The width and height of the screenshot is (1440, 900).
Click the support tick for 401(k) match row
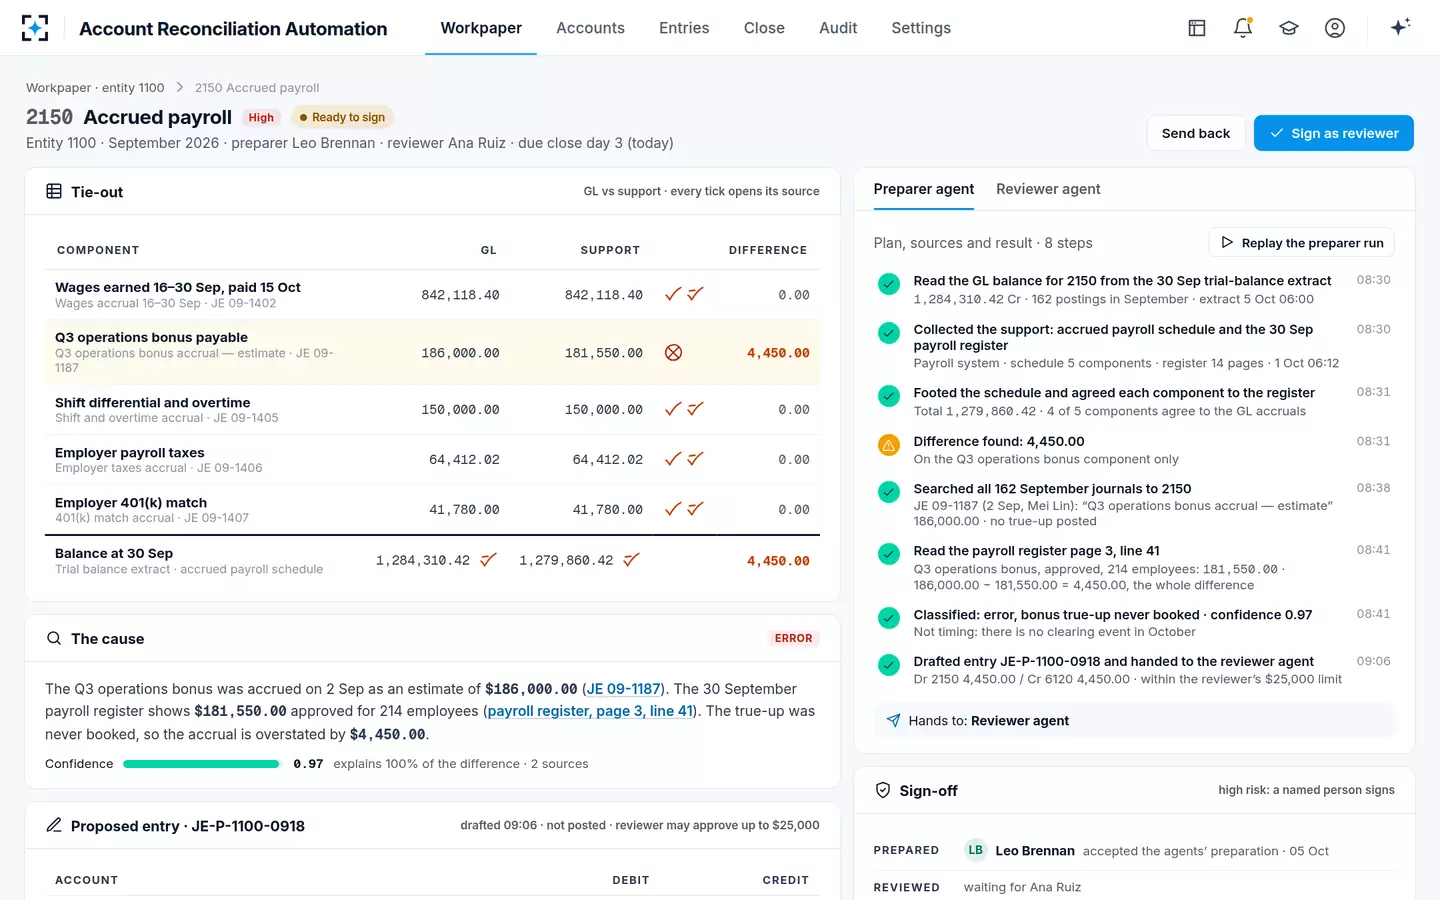[696, 509]
